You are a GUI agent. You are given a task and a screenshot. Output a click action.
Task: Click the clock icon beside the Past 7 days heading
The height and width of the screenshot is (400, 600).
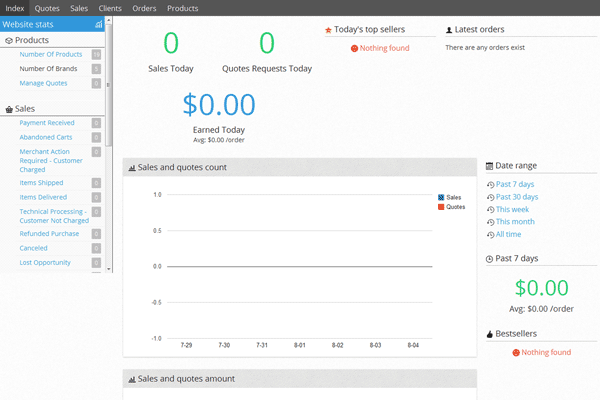489,259
